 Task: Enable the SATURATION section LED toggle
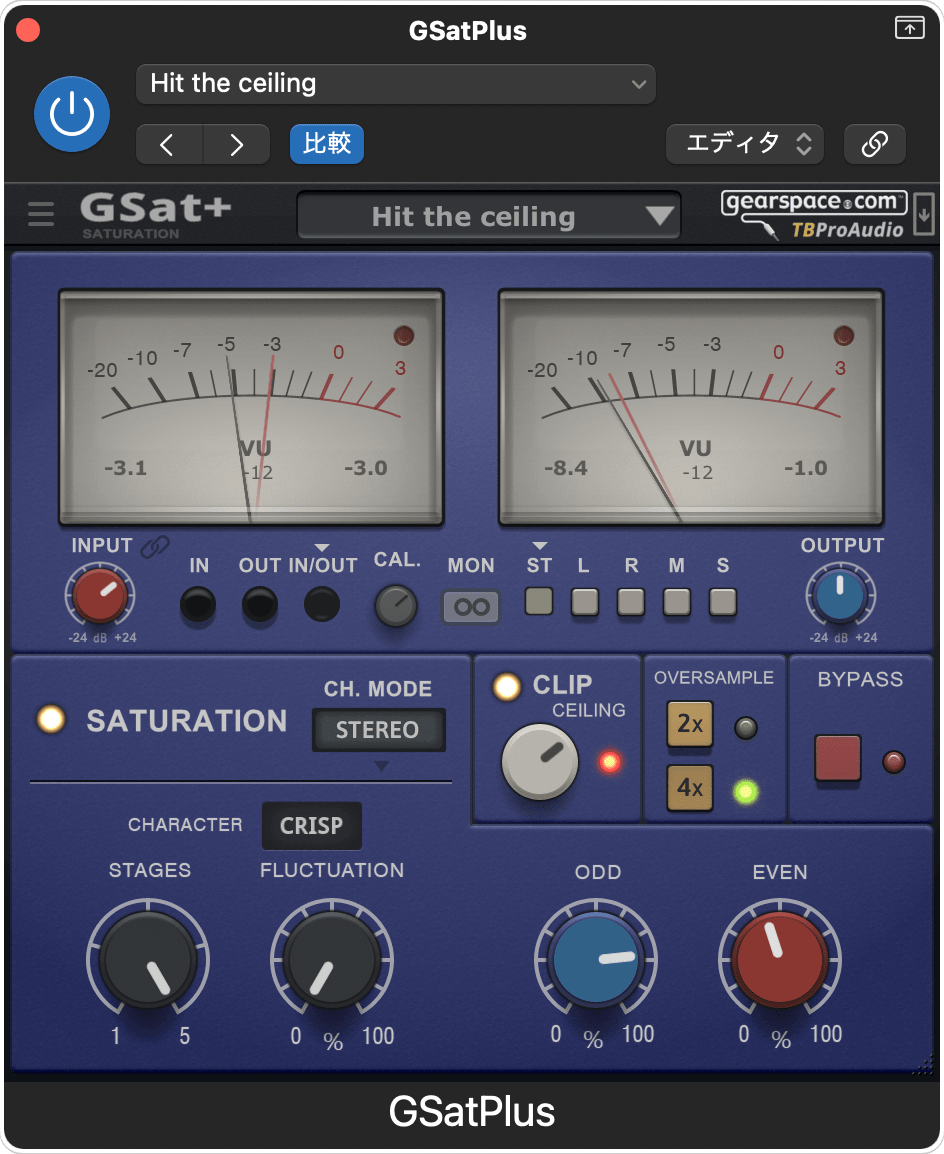click(x=49, y=719)
